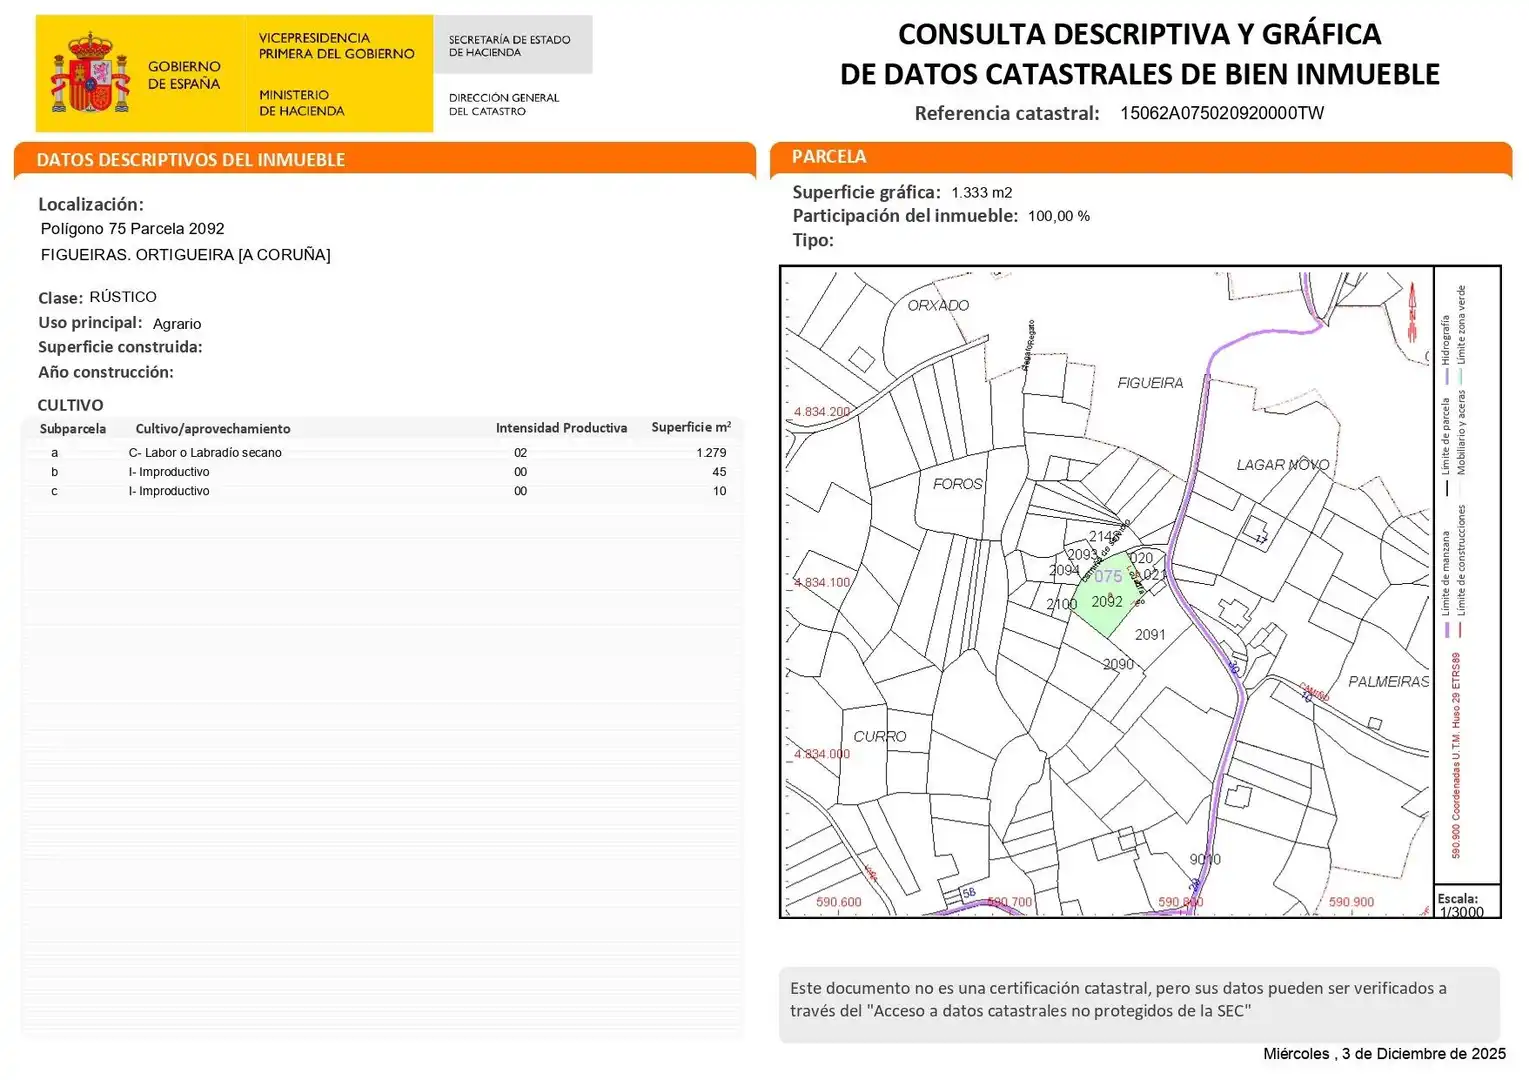Click parcel number 9010 on the map

point(1205,859)
